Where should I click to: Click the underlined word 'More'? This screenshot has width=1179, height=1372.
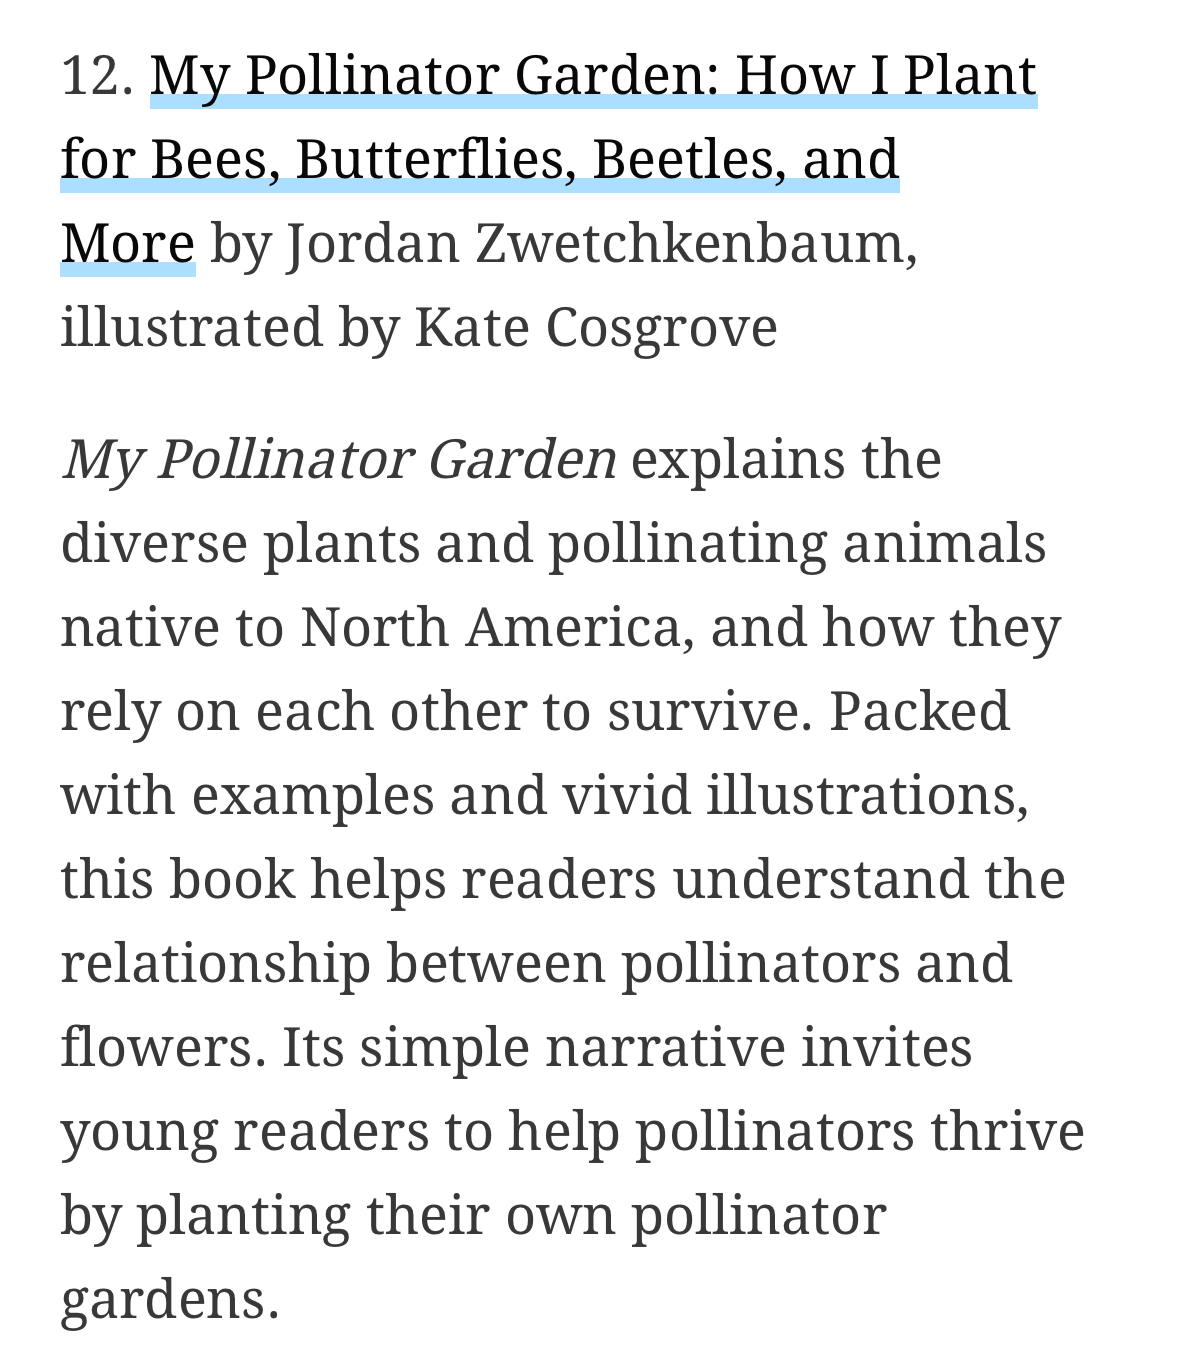(x=127, y=243)
